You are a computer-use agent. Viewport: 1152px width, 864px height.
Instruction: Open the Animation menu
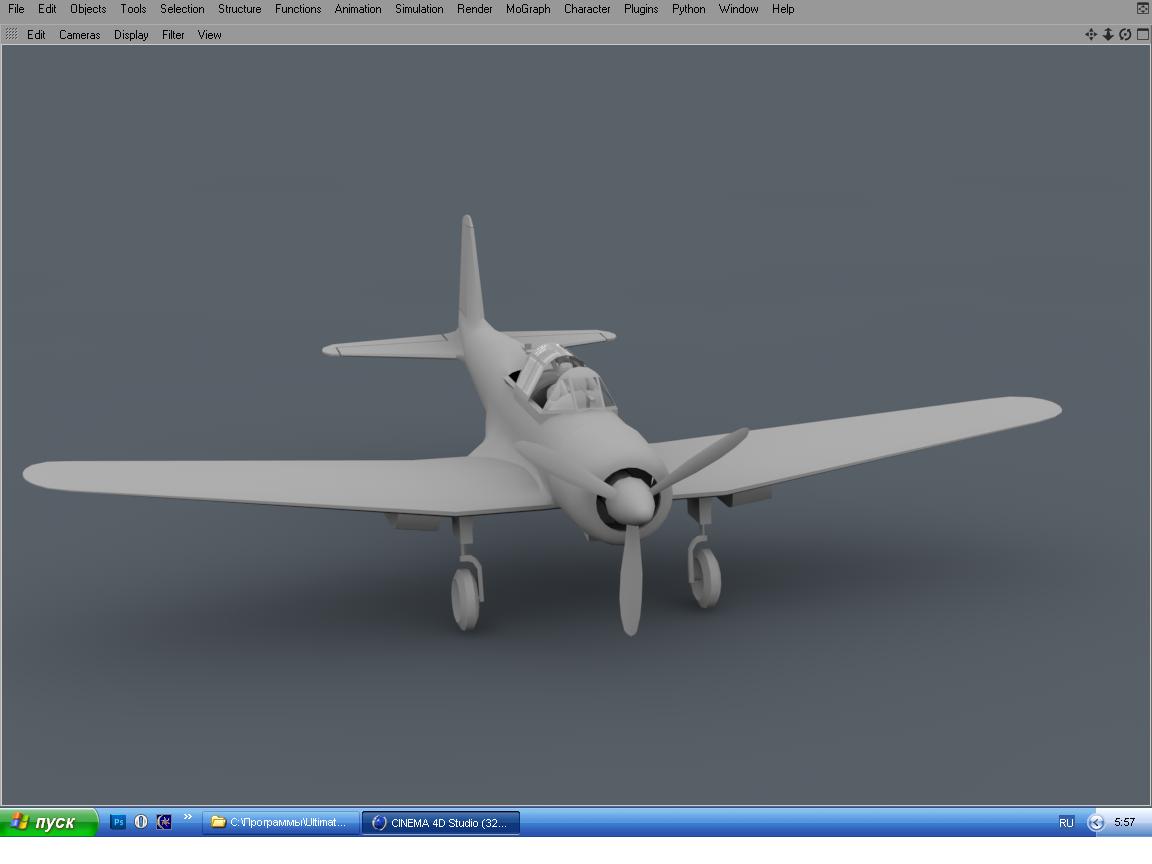[358, 9]
